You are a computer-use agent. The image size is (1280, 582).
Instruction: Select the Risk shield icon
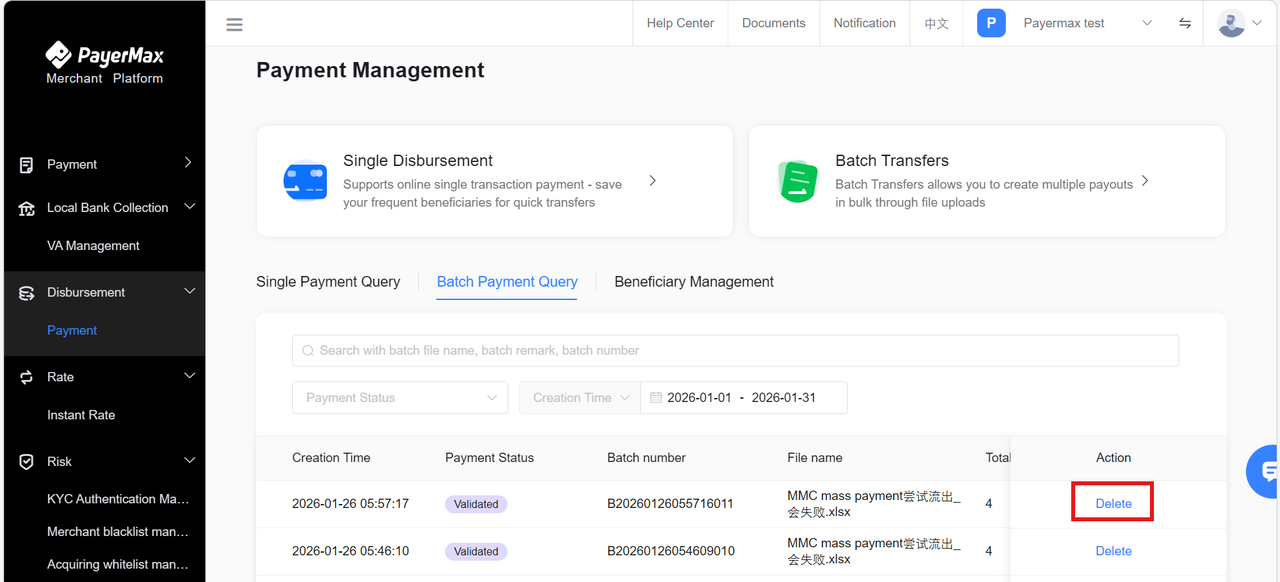click(x=25, y=461)
